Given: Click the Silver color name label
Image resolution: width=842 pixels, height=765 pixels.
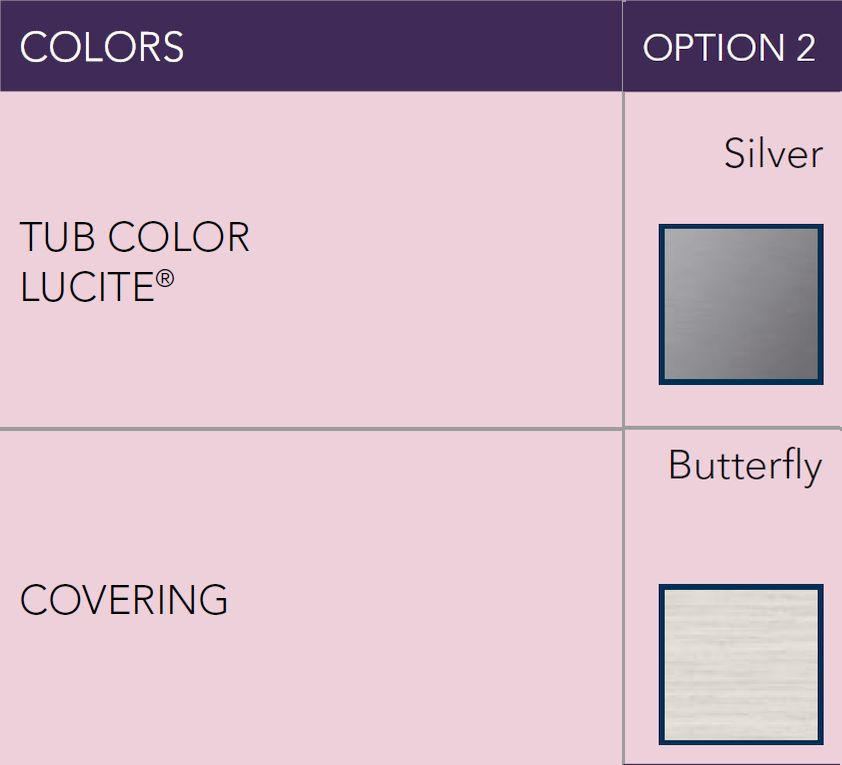Looking at the screenshot, I should [x=773, y=154].
